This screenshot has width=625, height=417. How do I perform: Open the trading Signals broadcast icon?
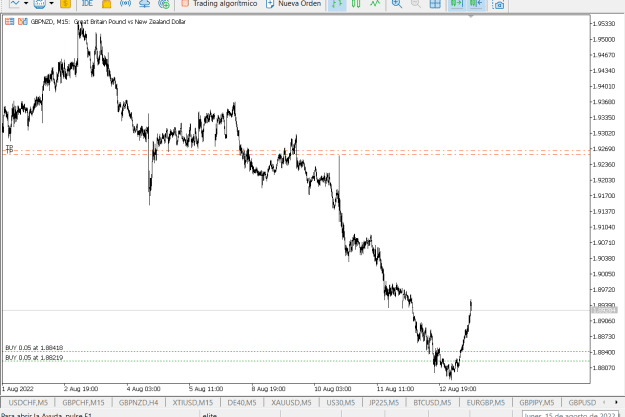click(126, 4)
